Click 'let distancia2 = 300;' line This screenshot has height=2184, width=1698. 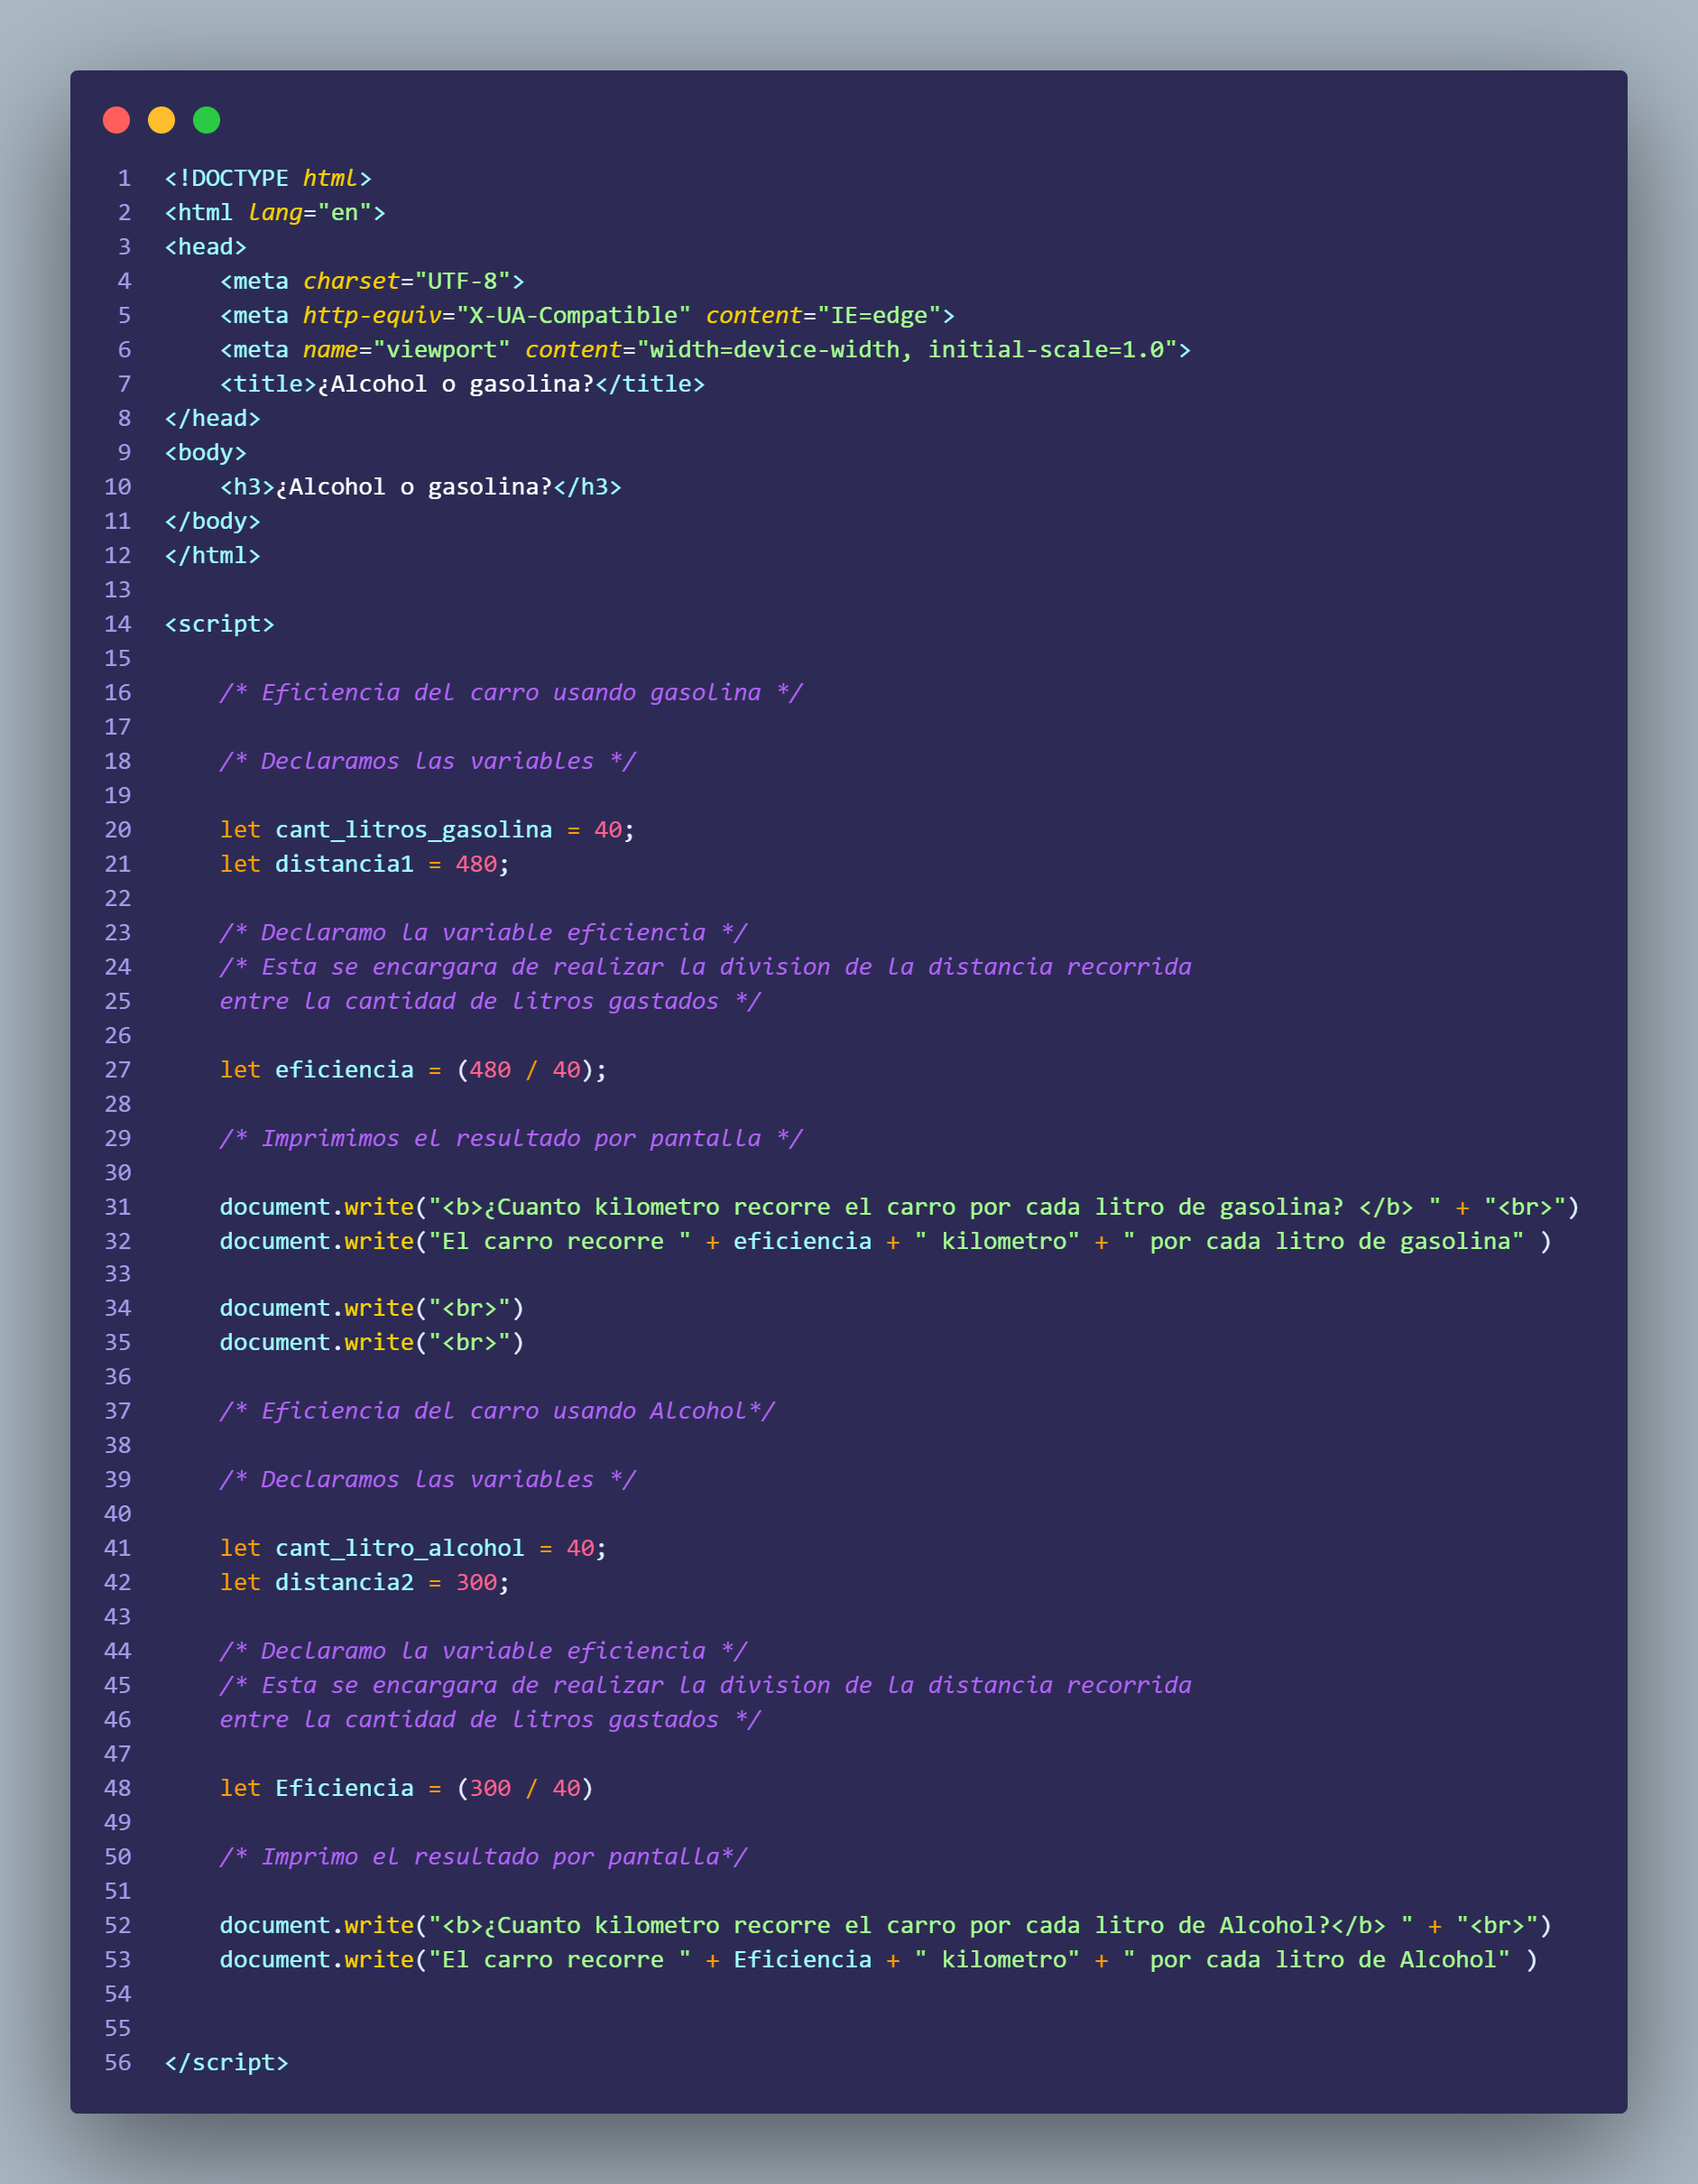tap(365, 1582)
